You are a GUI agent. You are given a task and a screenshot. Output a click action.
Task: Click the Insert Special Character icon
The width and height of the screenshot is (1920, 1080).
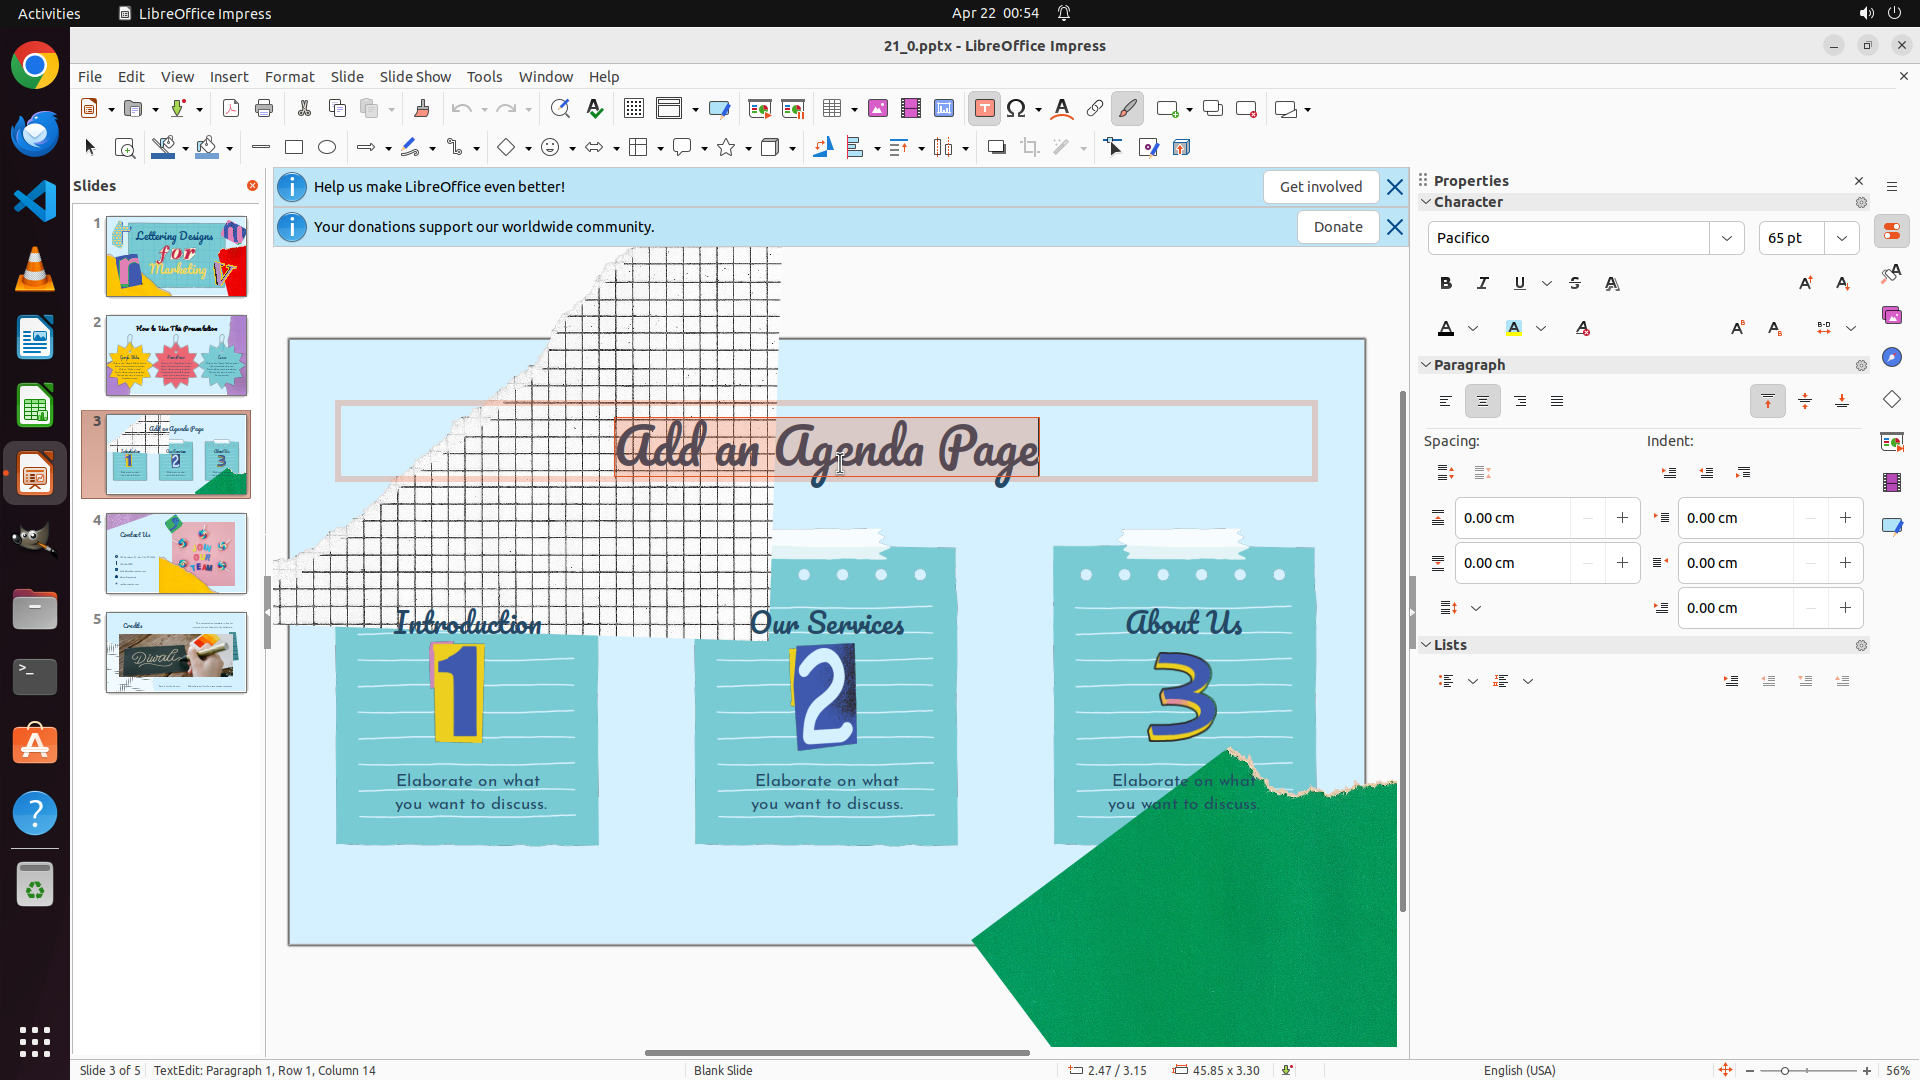(x=1016, y=109)
